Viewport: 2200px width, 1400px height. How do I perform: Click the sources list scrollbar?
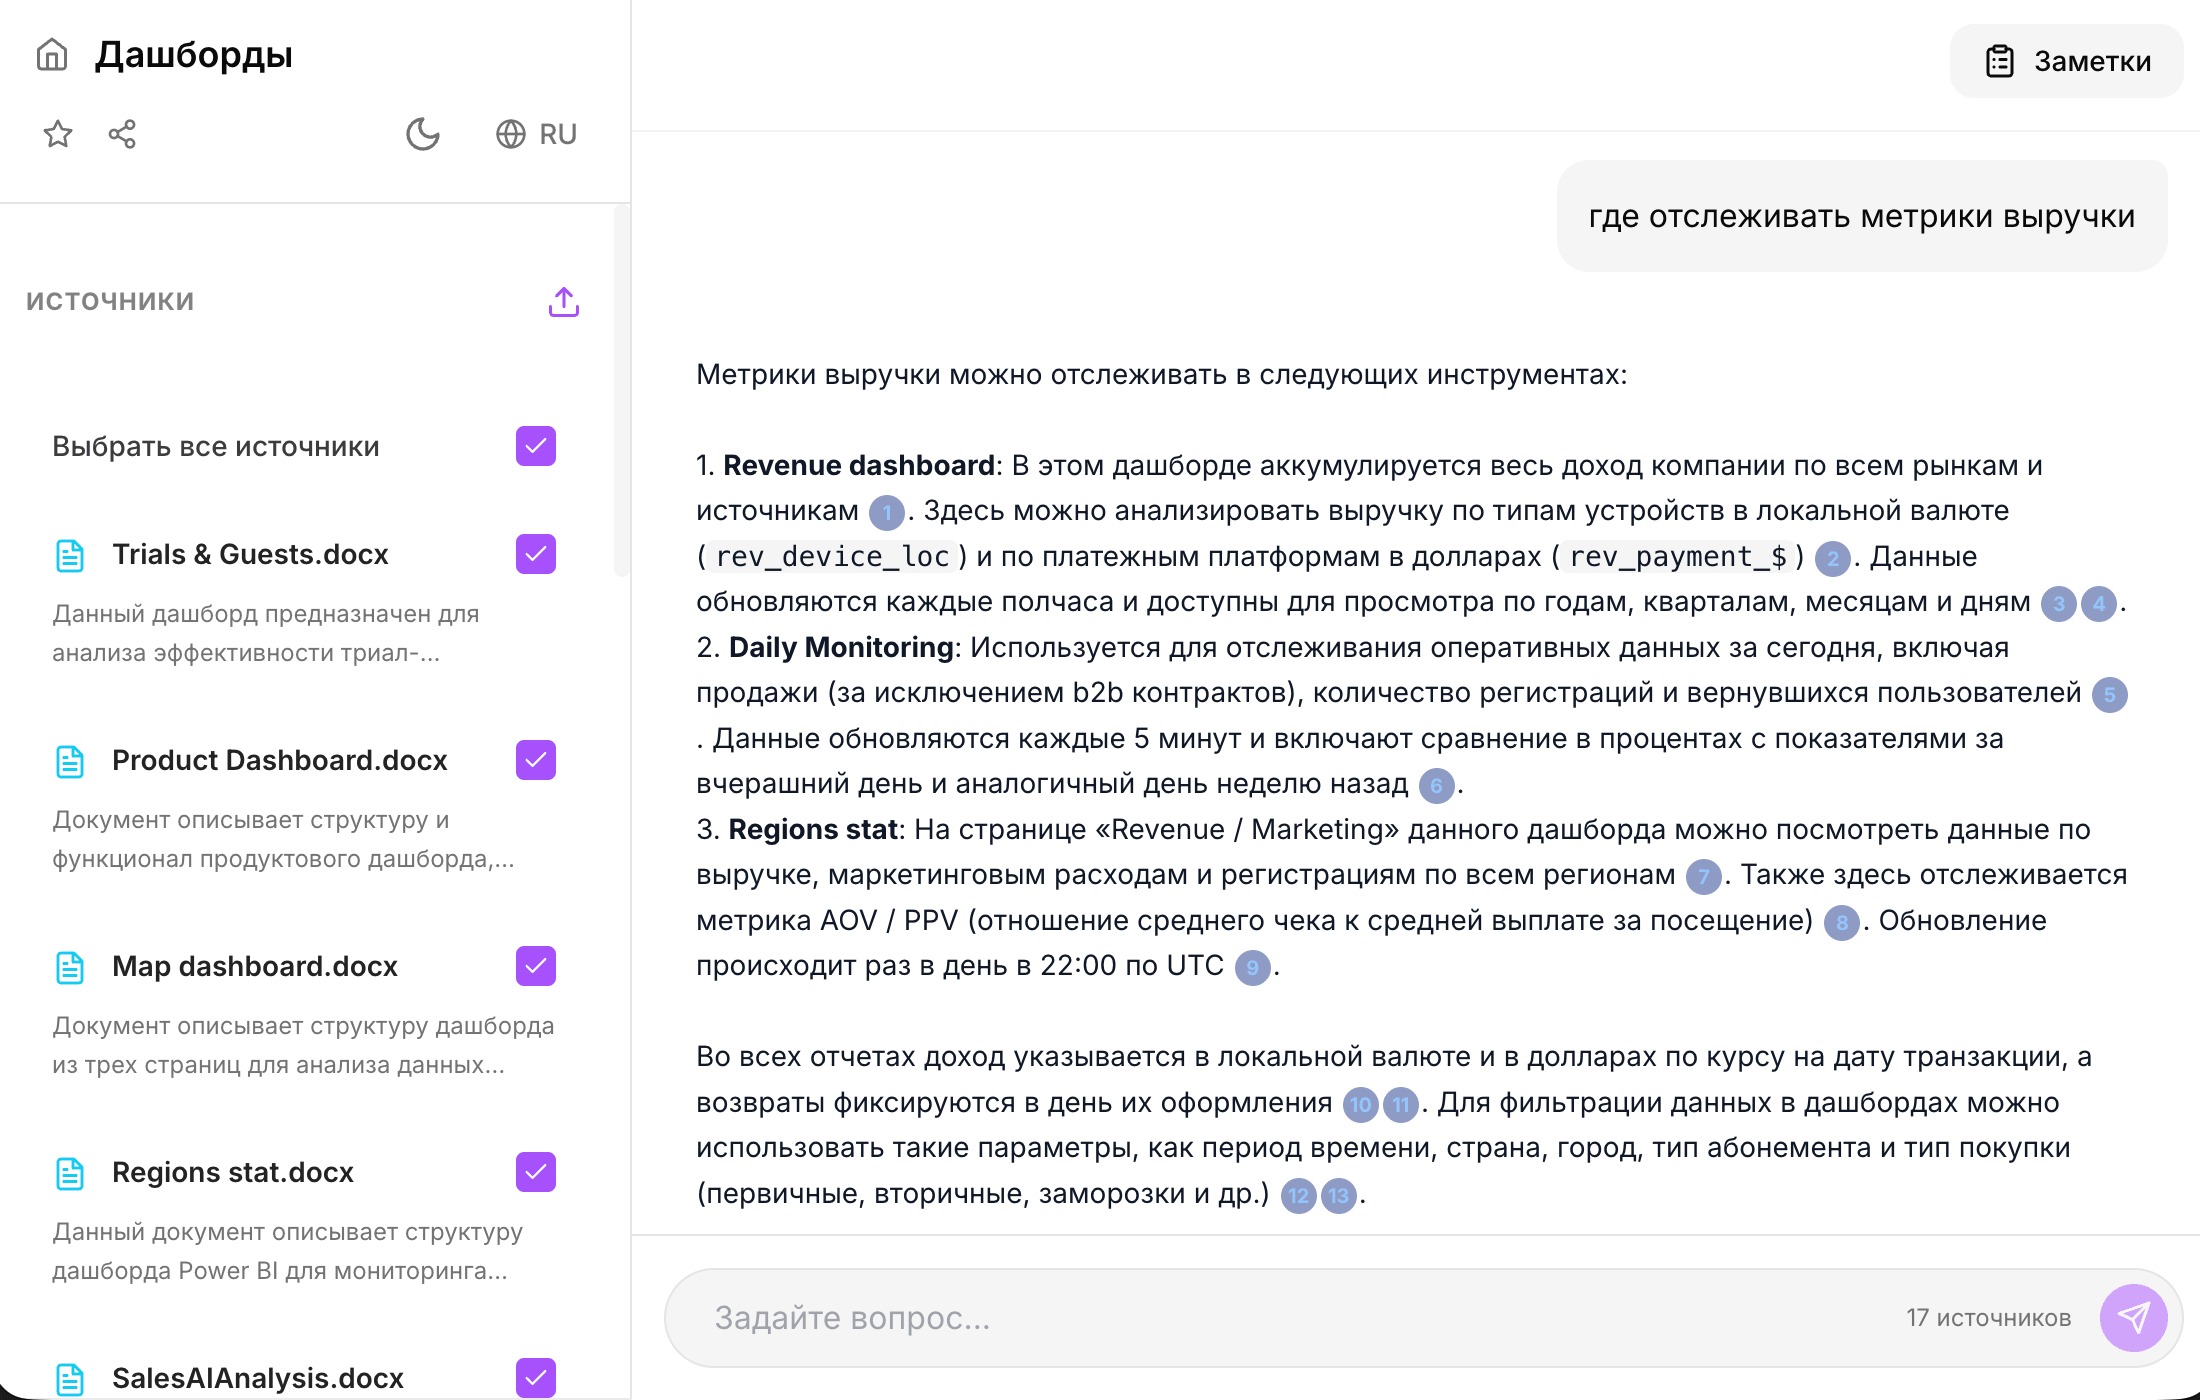[x=621, y=392]
